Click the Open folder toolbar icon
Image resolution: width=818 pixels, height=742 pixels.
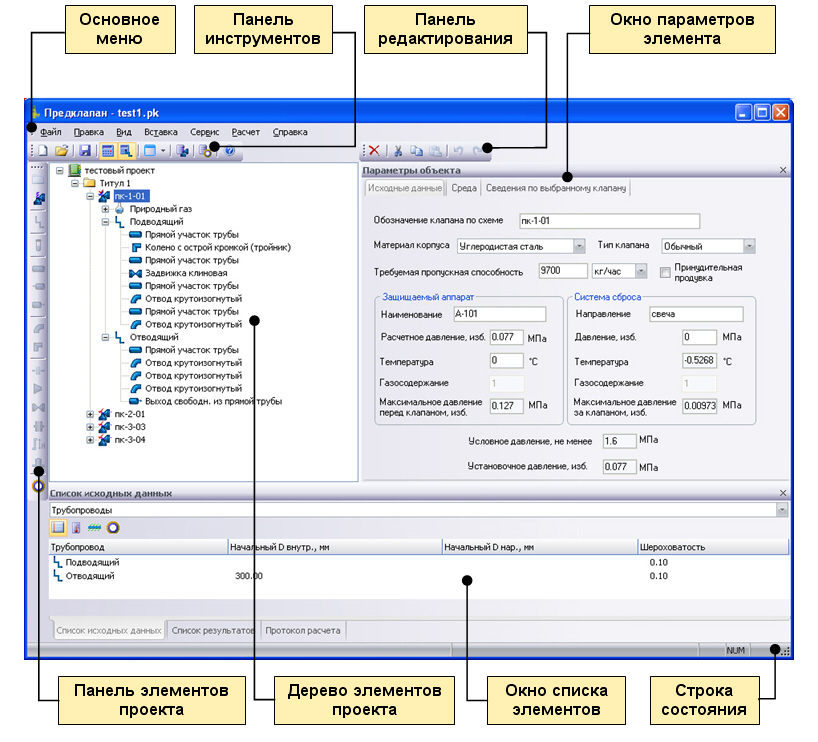(61, 151)
